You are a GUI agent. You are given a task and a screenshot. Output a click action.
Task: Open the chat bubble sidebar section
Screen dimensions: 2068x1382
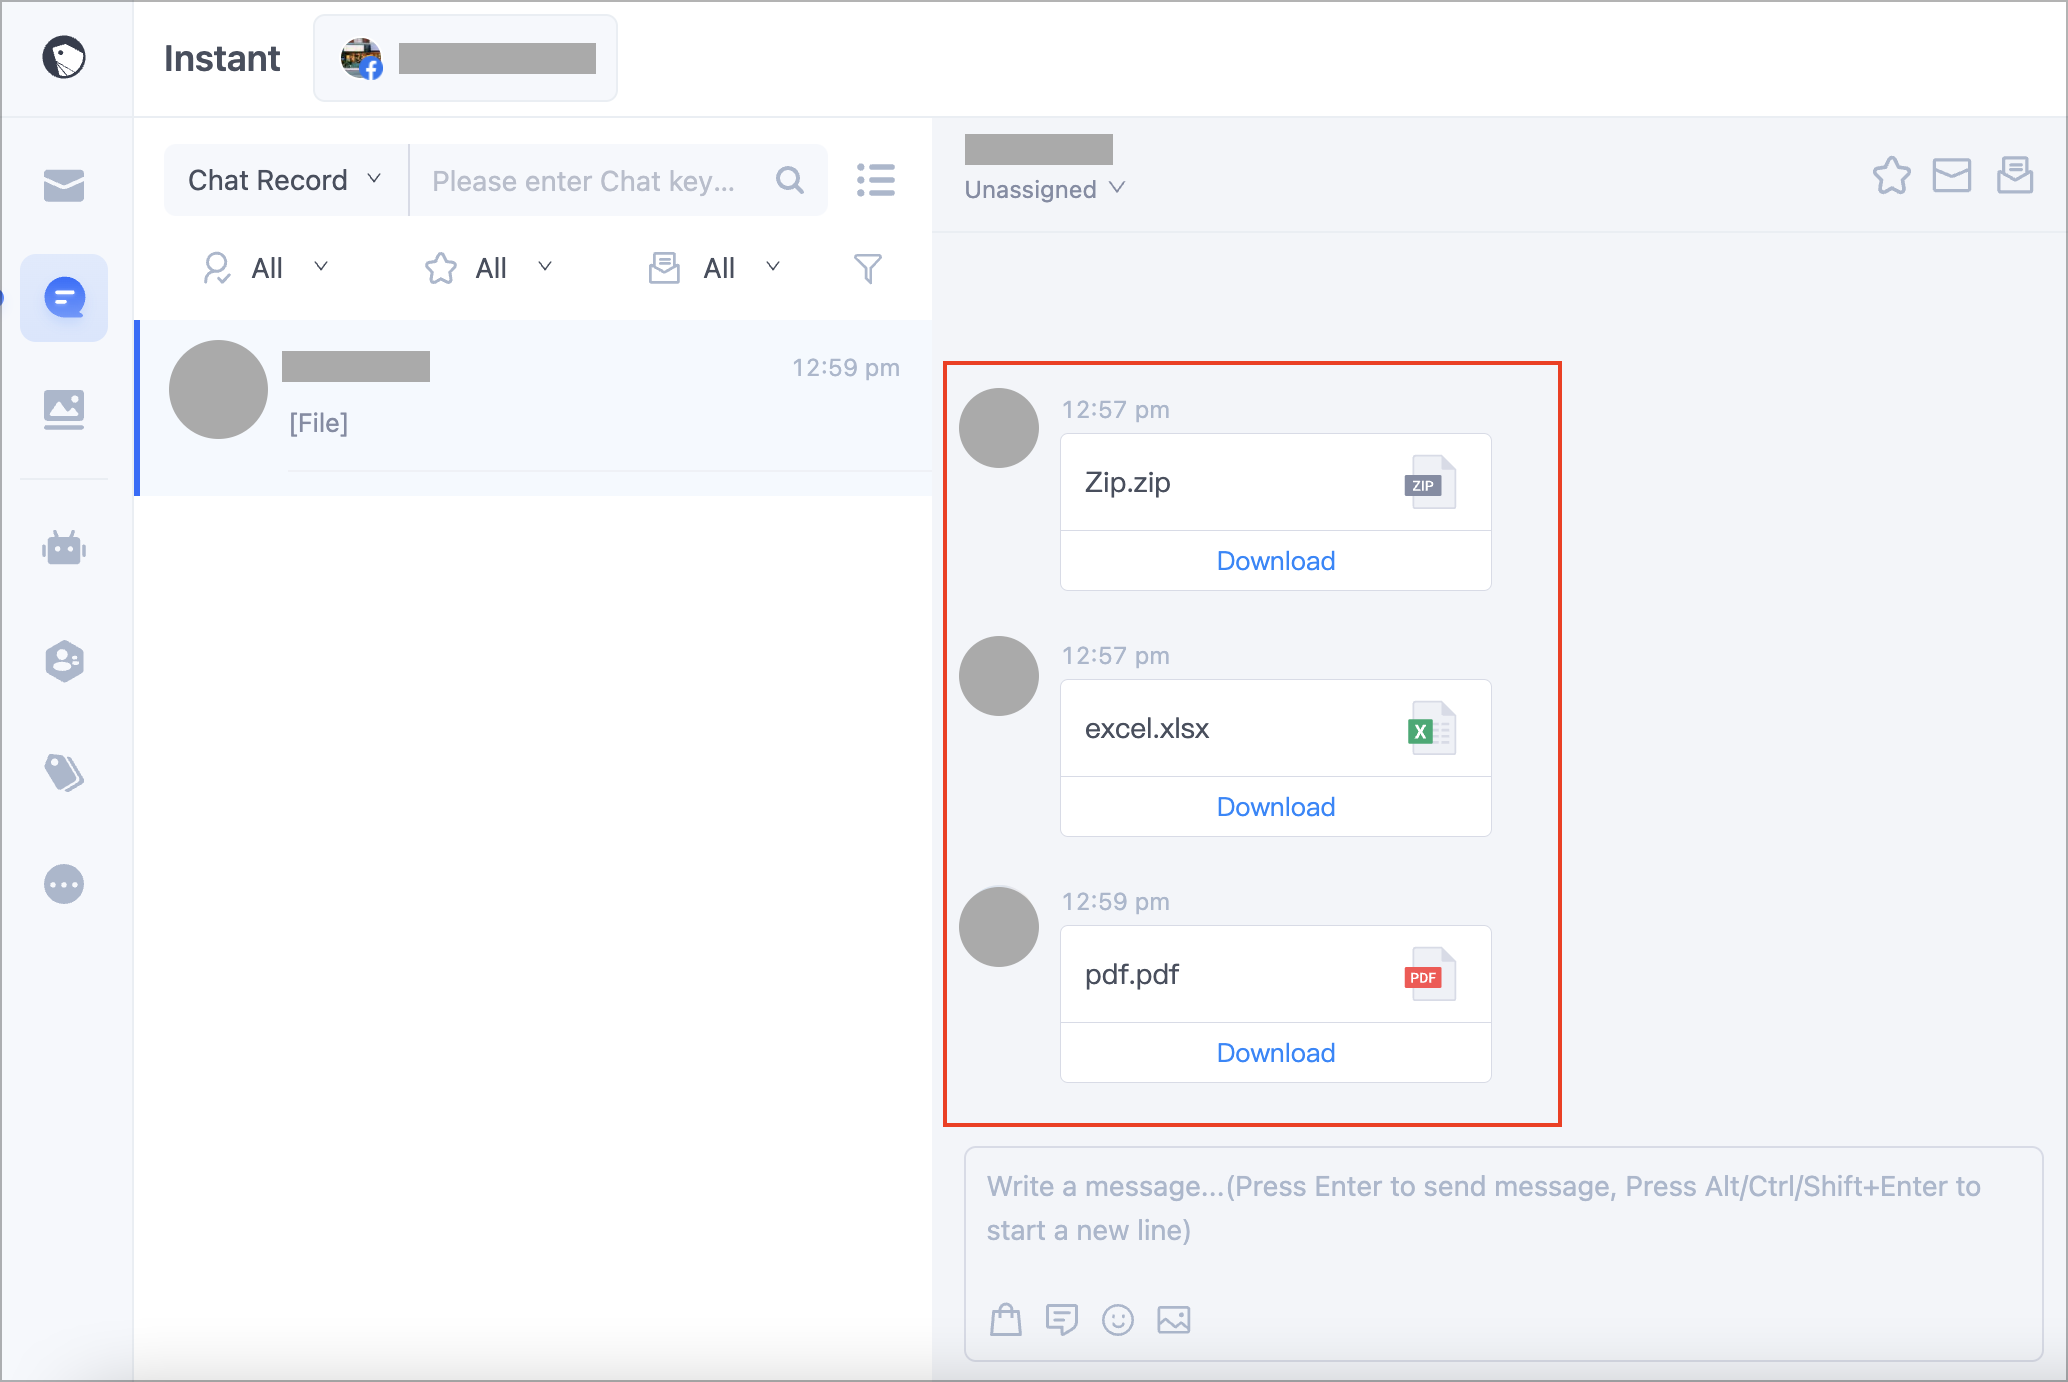coord(64,297)
